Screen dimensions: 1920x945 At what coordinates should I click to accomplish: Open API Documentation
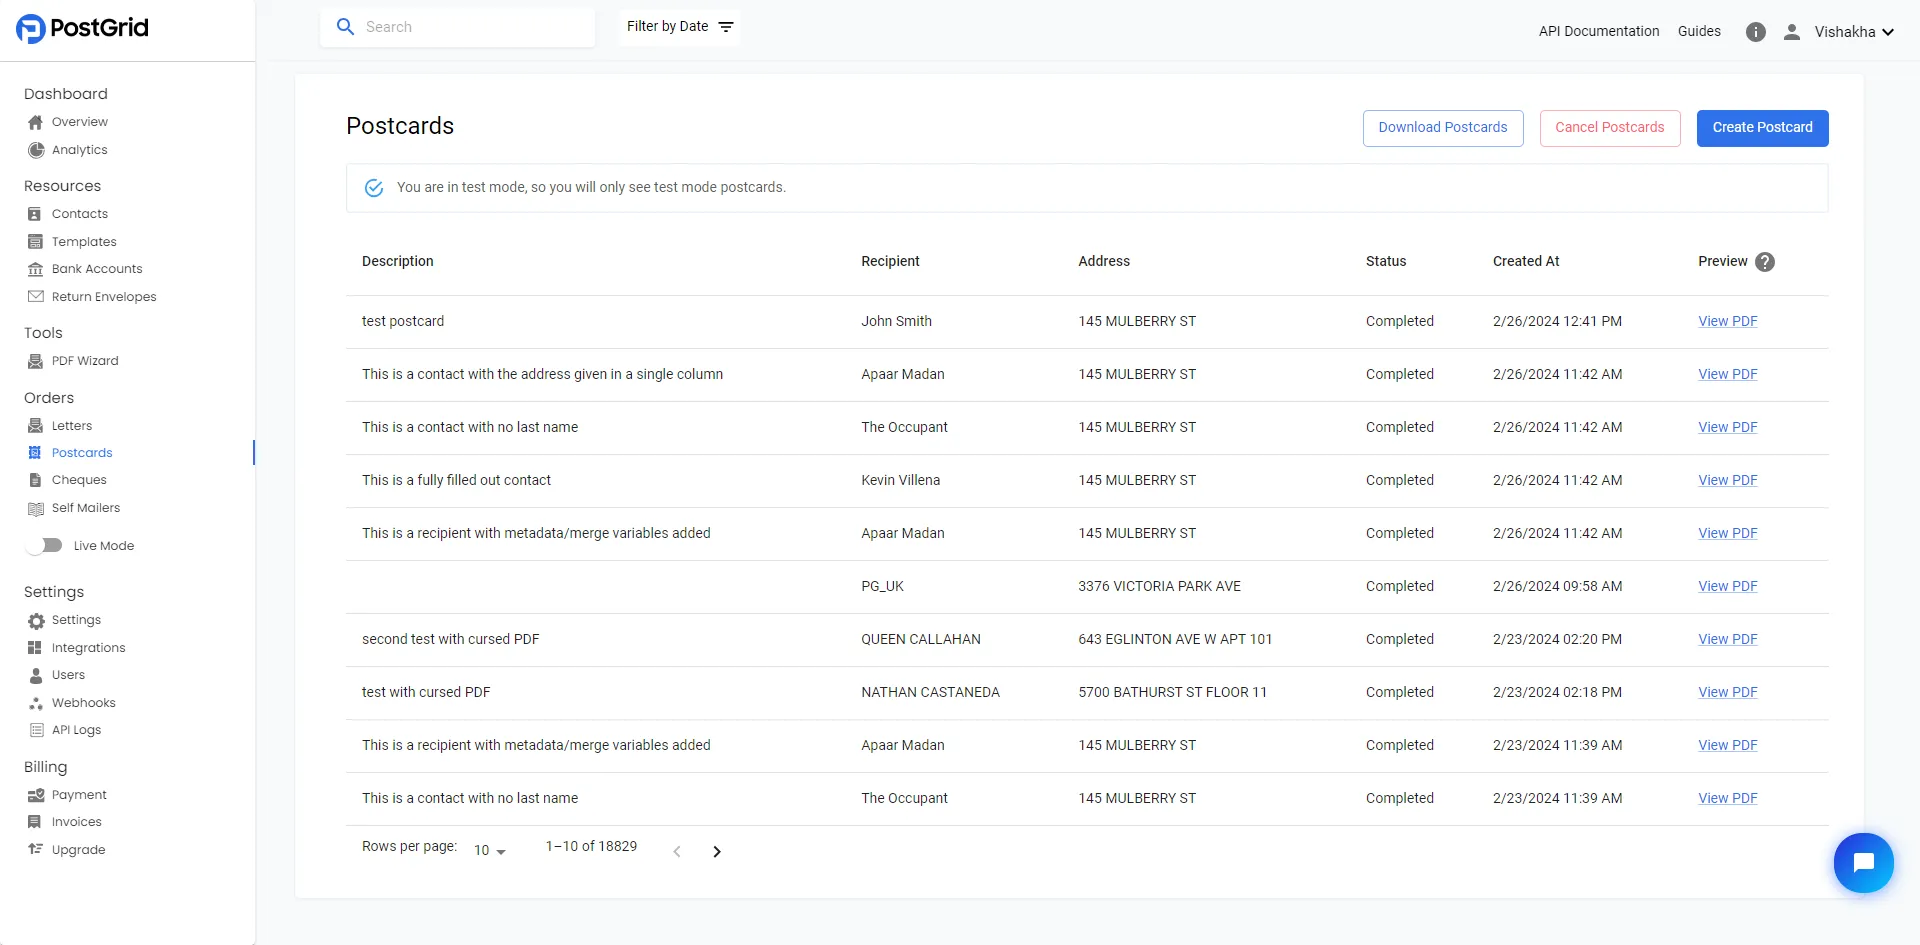[x=1598, y=31]
